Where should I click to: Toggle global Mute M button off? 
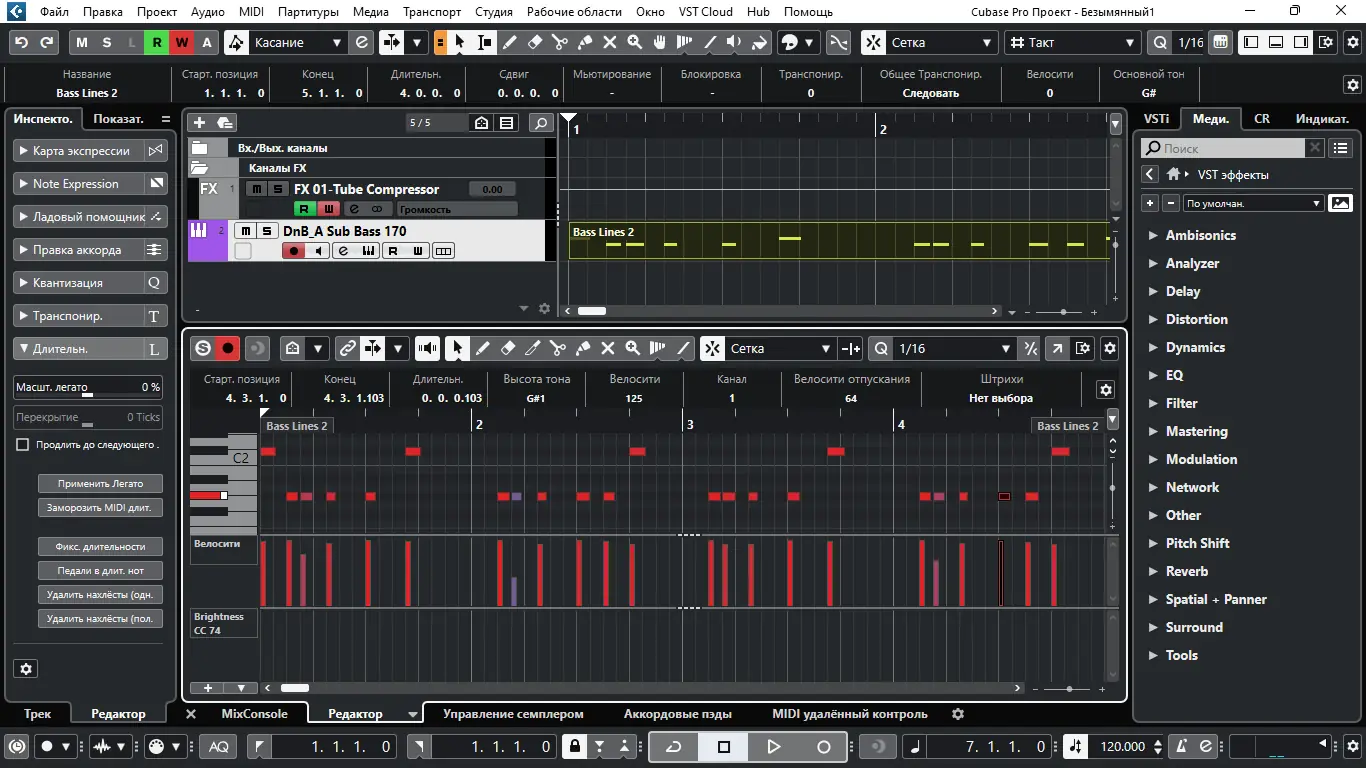click(x=82, y=43)
